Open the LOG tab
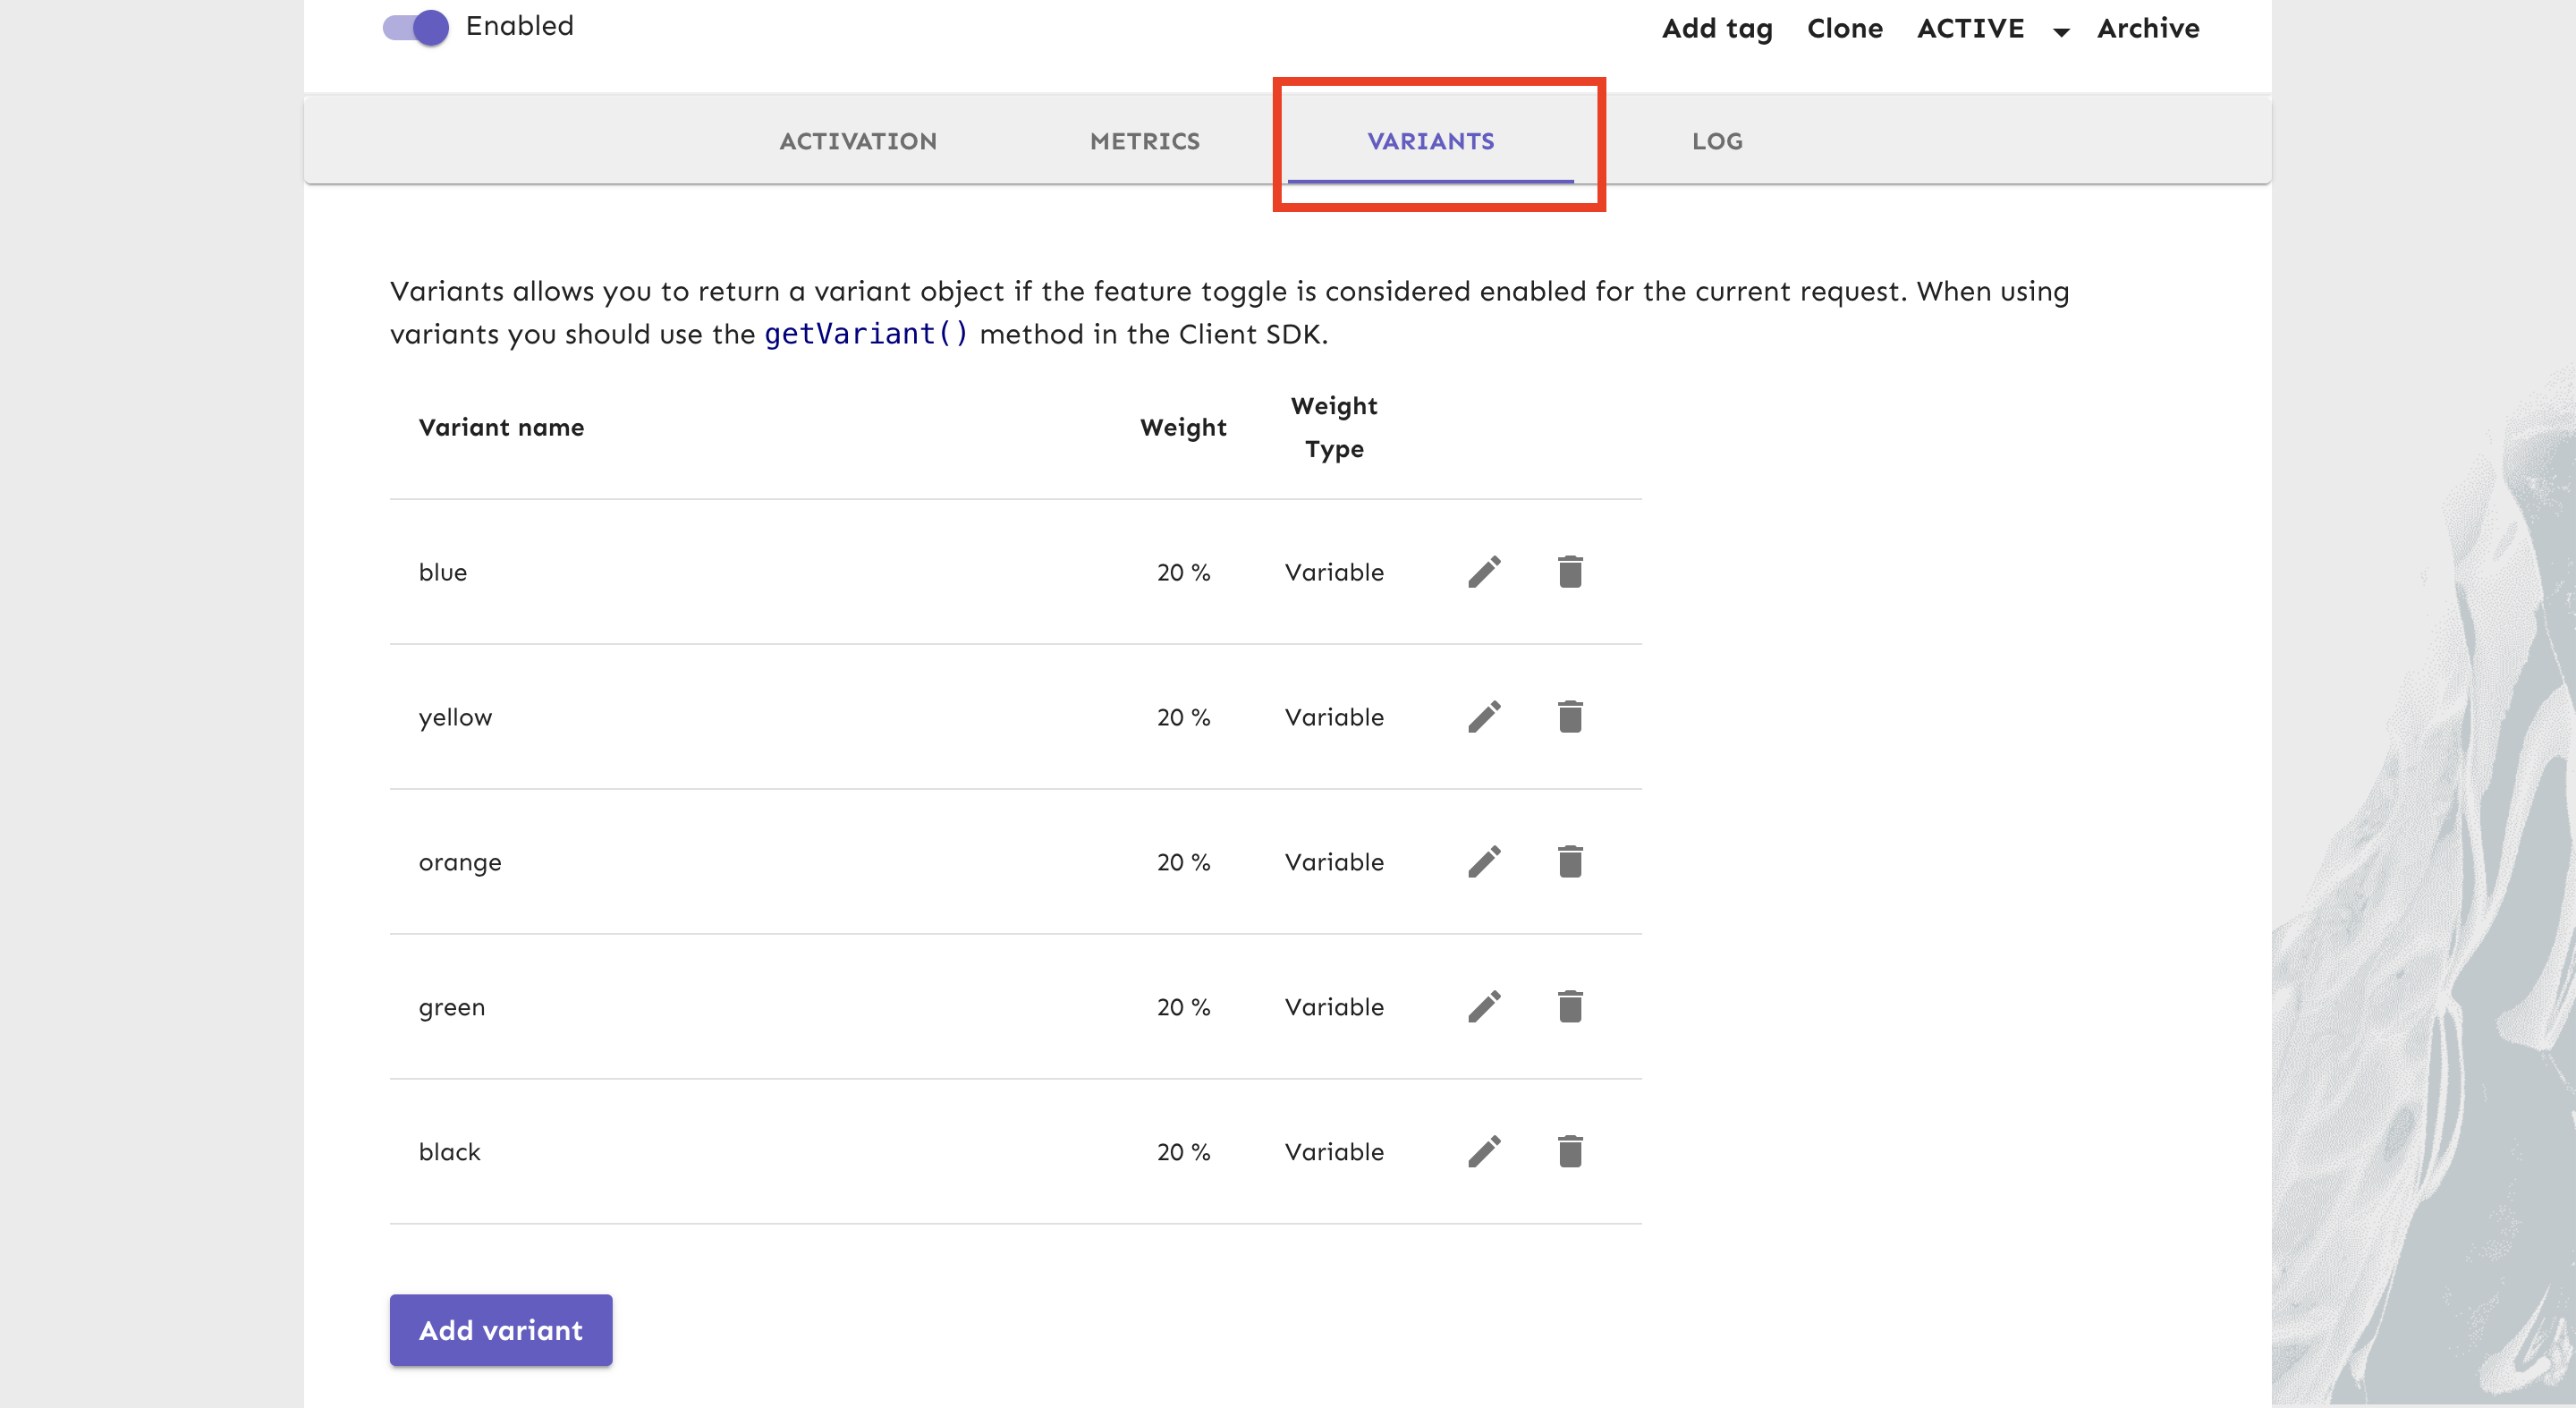This screenshot has width=2576, height=1408. (1717, 141)
